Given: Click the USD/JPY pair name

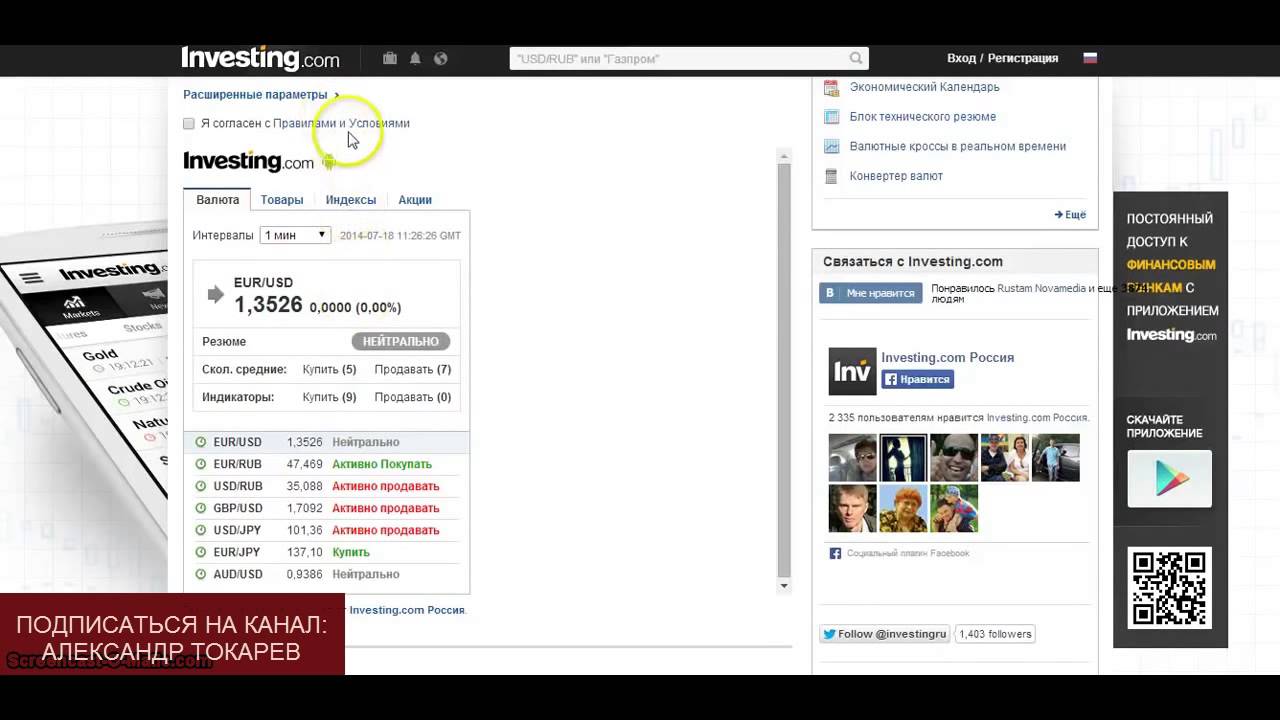Looking at the screenshot, I should [x=237, y=530].
